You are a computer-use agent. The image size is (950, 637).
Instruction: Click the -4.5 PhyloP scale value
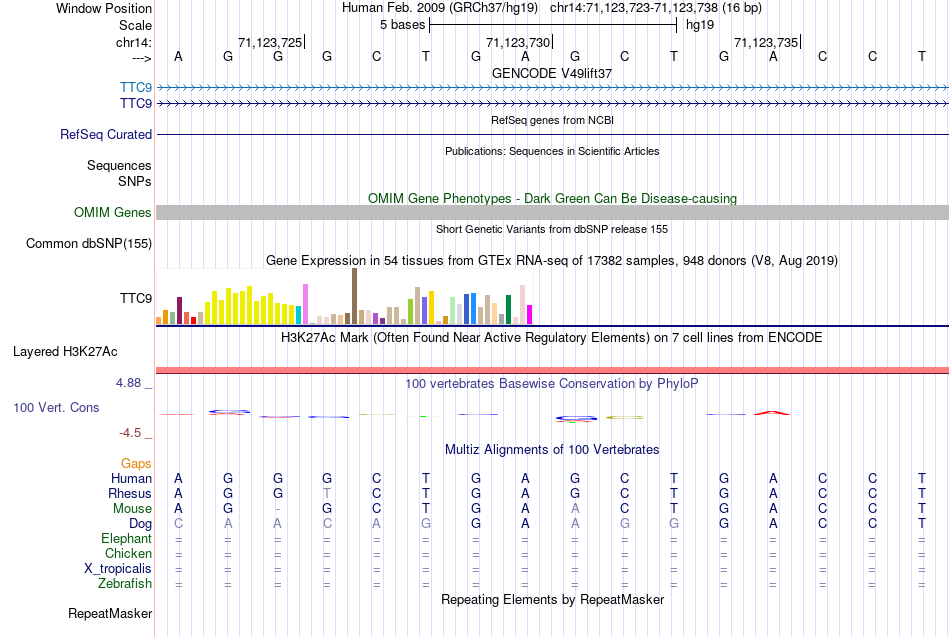130,433
